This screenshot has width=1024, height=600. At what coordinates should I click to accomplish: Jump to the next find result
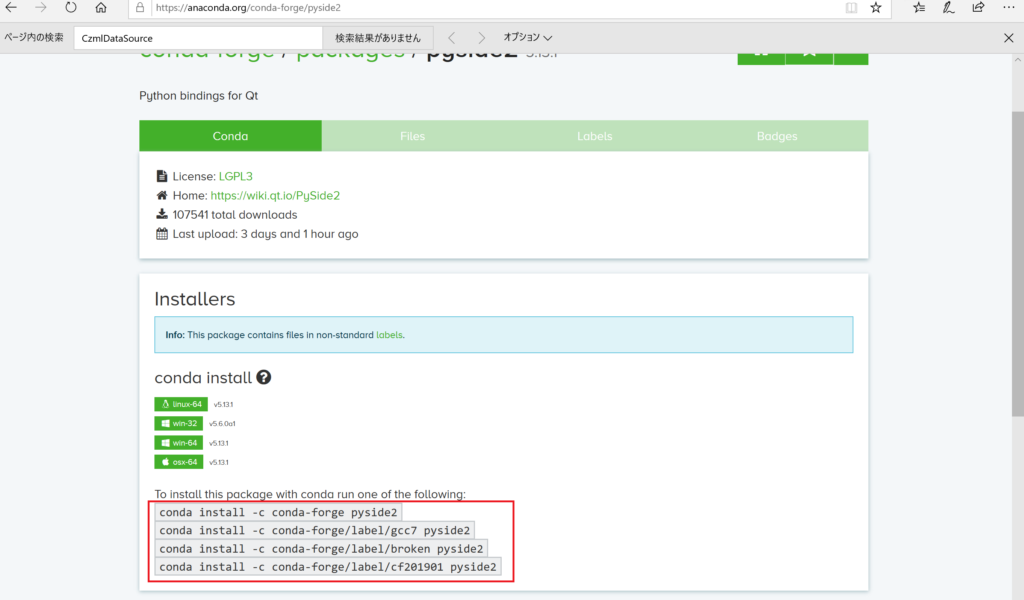coord(481,38)
